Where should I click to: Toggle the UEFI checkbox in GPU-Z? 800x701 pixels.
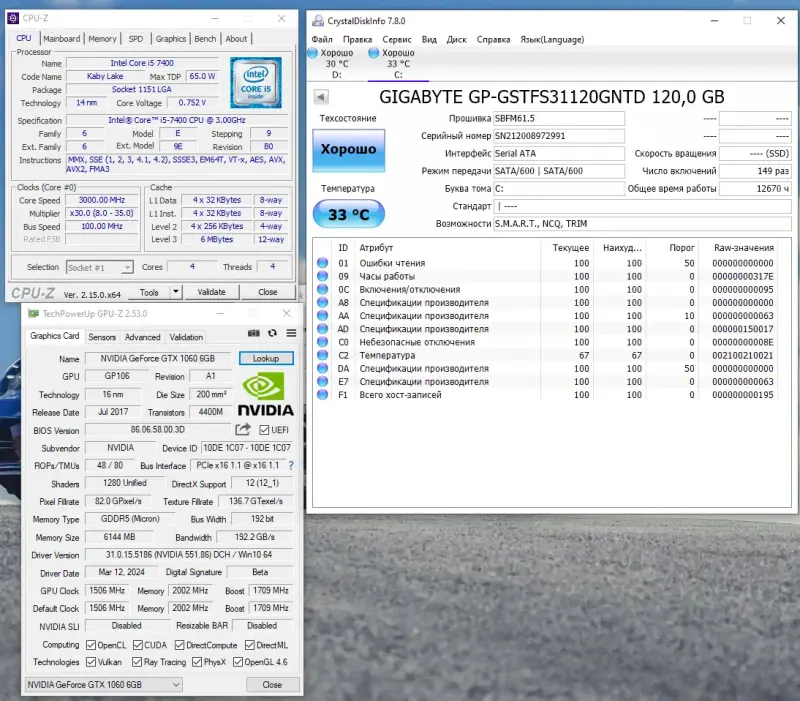[x=264, y=430]
